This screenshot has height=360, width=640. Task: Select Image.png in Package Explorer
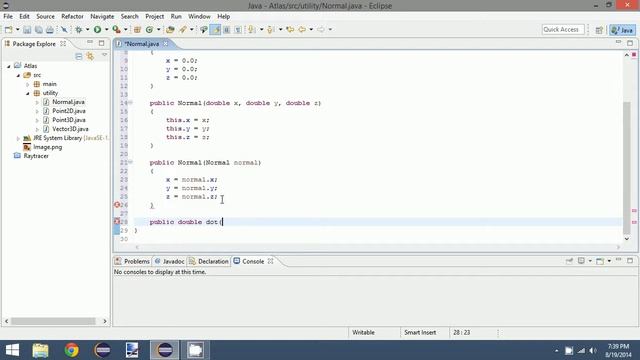[x=48, y=147]
